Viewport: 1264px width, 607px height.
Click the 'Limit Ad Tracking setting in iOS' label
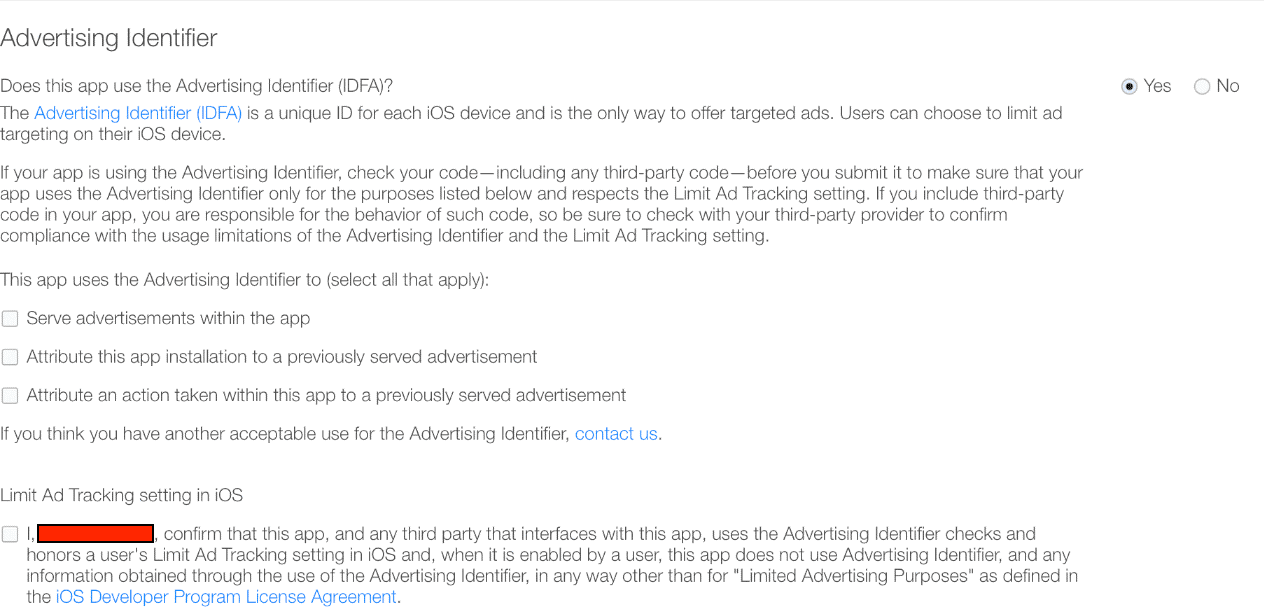click(x=122, y=495)
